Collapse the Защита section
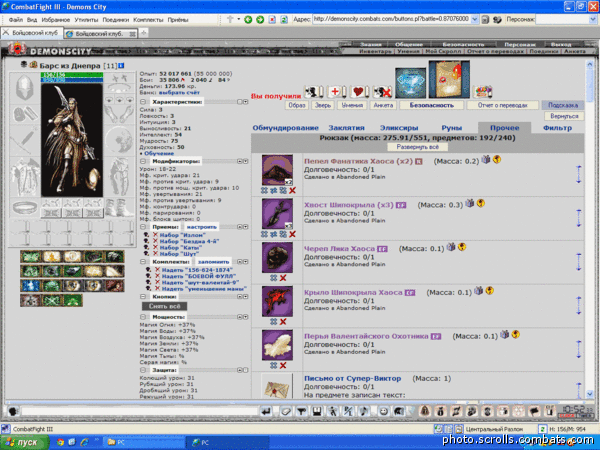Screen dimensions: 600x450 click(x=143, y=370)
